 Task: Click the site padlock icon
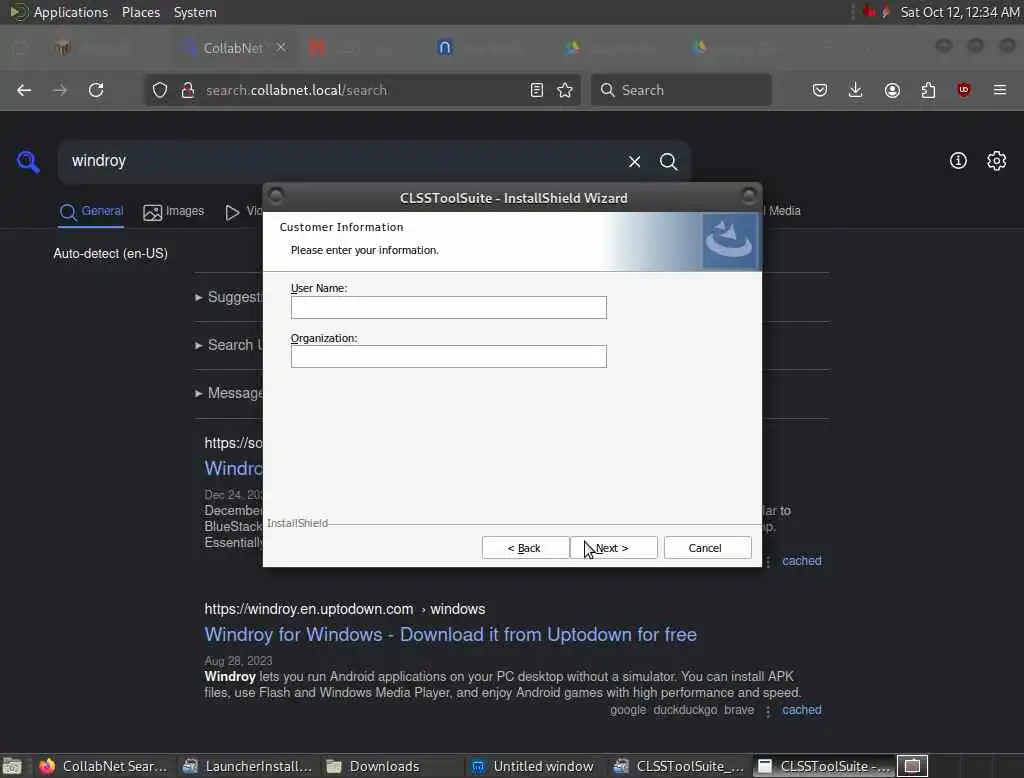(x=188, y=90)
